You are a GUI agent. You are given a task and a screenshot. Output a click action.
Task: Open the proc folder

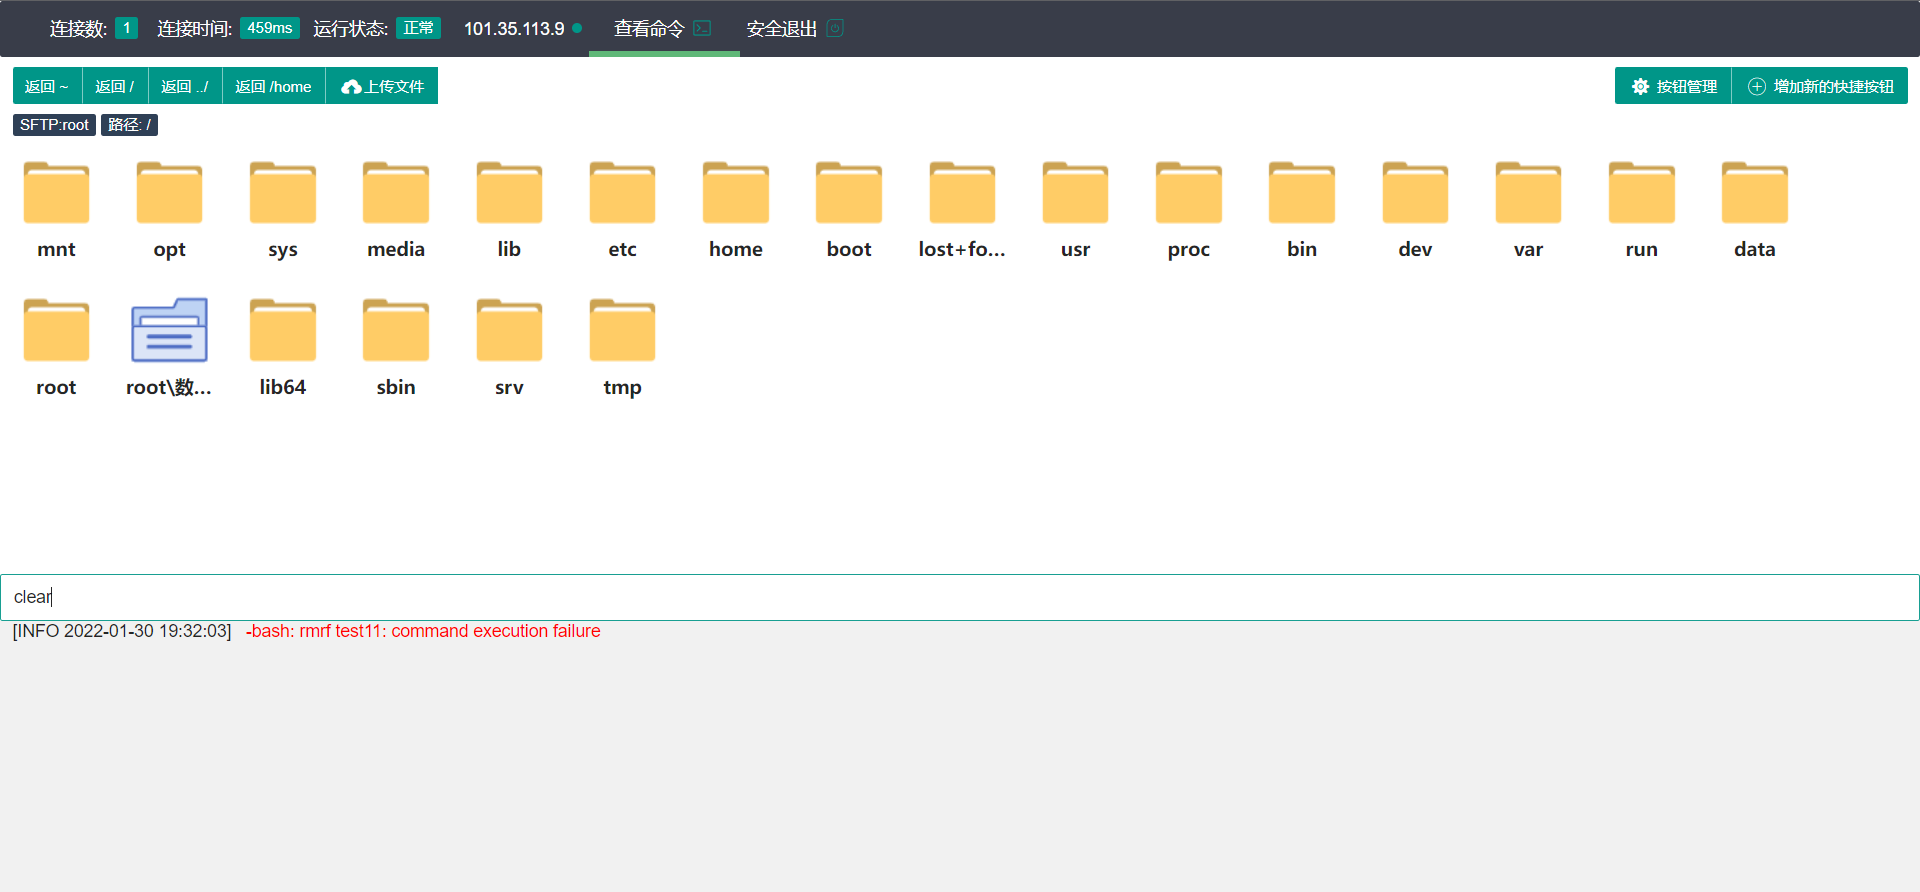pos(1189,193)
